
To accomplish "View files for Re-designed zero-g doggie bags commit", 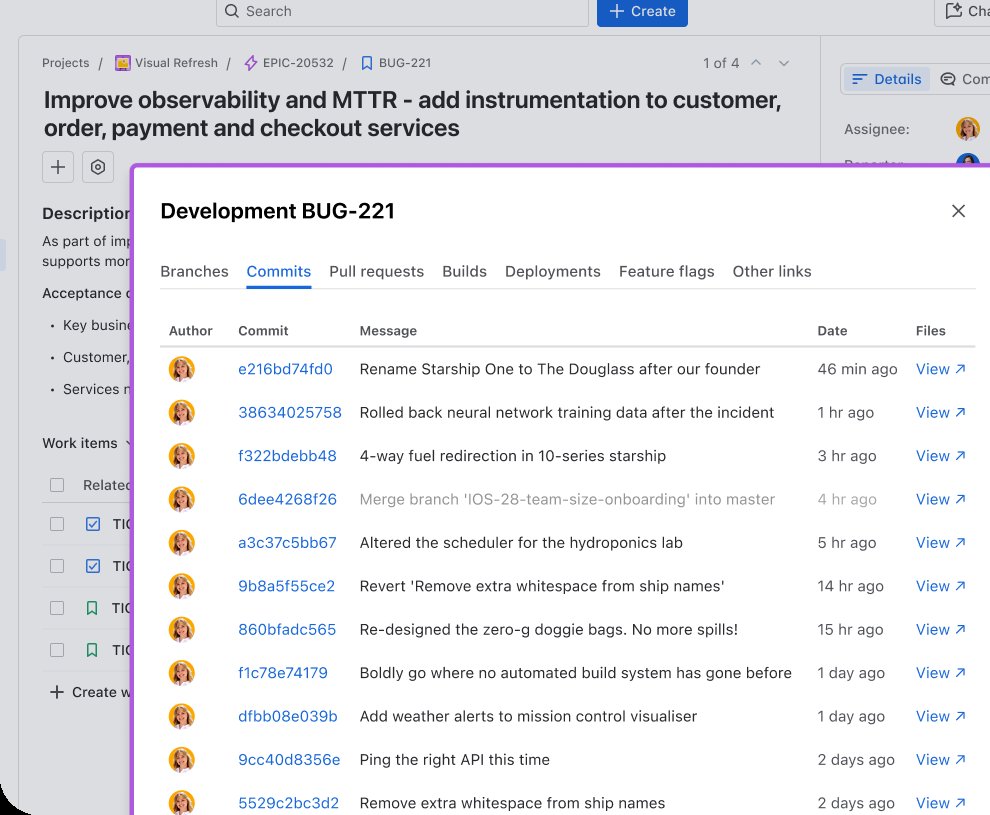I will (940, 629).
